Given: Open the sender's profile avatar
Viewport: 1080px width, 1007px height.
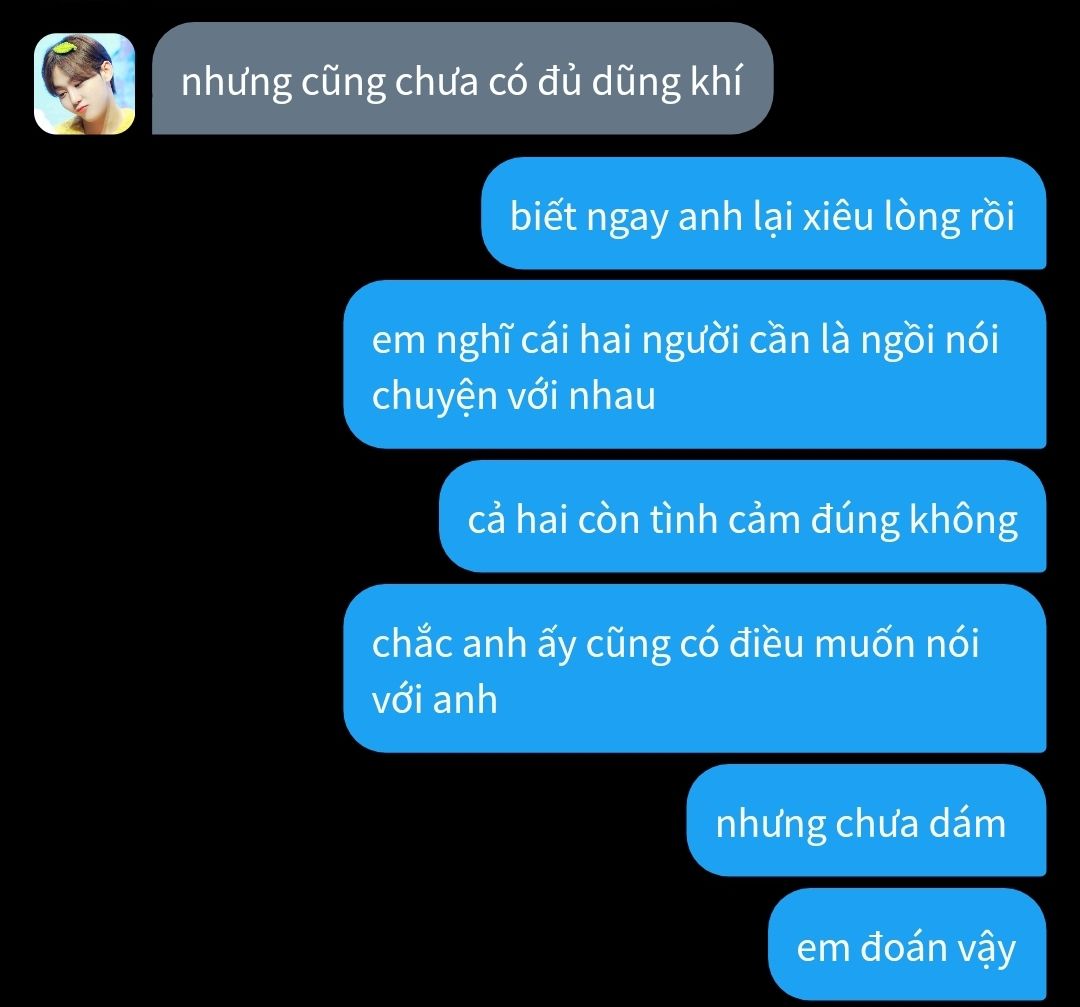Looking at the screenshot, I should [84, 83].
